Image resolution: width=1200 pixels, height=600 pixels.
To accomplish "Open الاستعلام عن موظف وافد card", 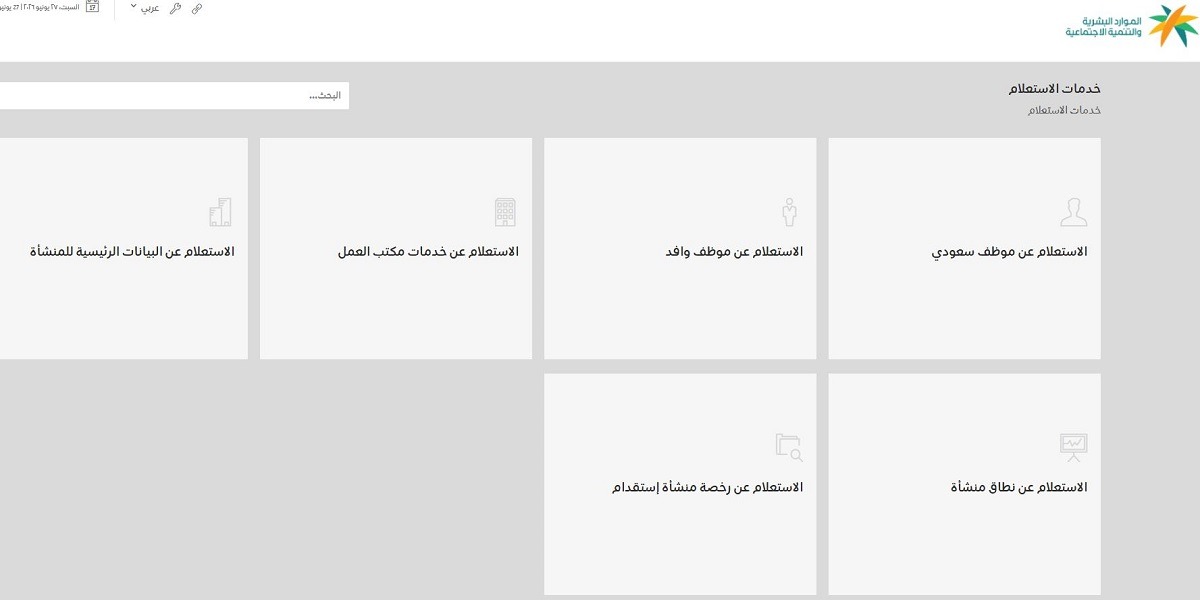I will pos(680,248).
